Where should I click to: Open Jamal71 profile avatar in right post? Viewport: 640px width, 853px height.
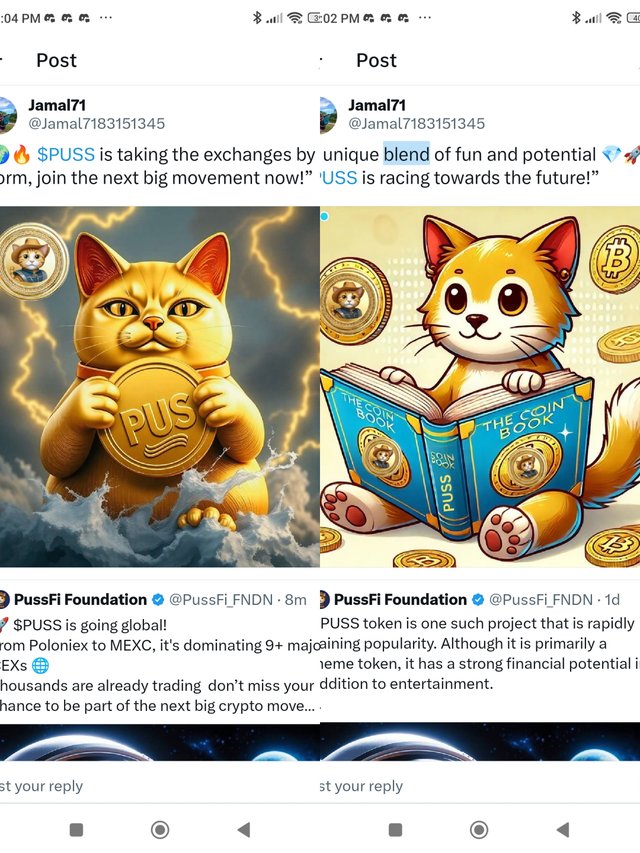tap(328, 115)
